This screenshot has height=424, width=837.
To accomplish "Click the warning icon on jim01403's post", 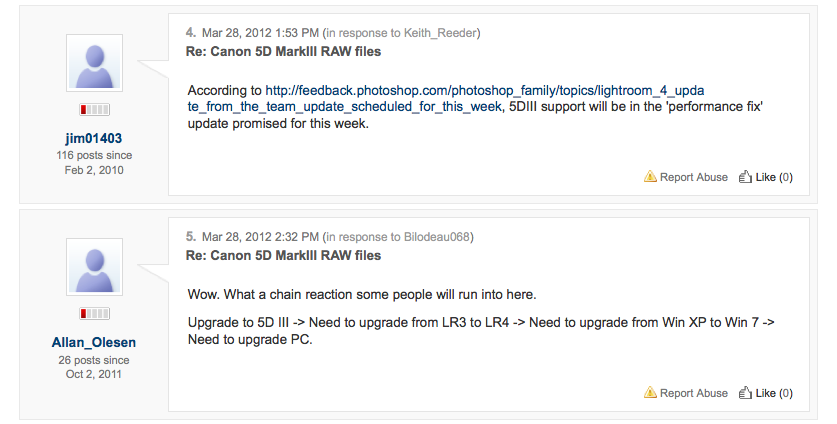I will (650, 177).
